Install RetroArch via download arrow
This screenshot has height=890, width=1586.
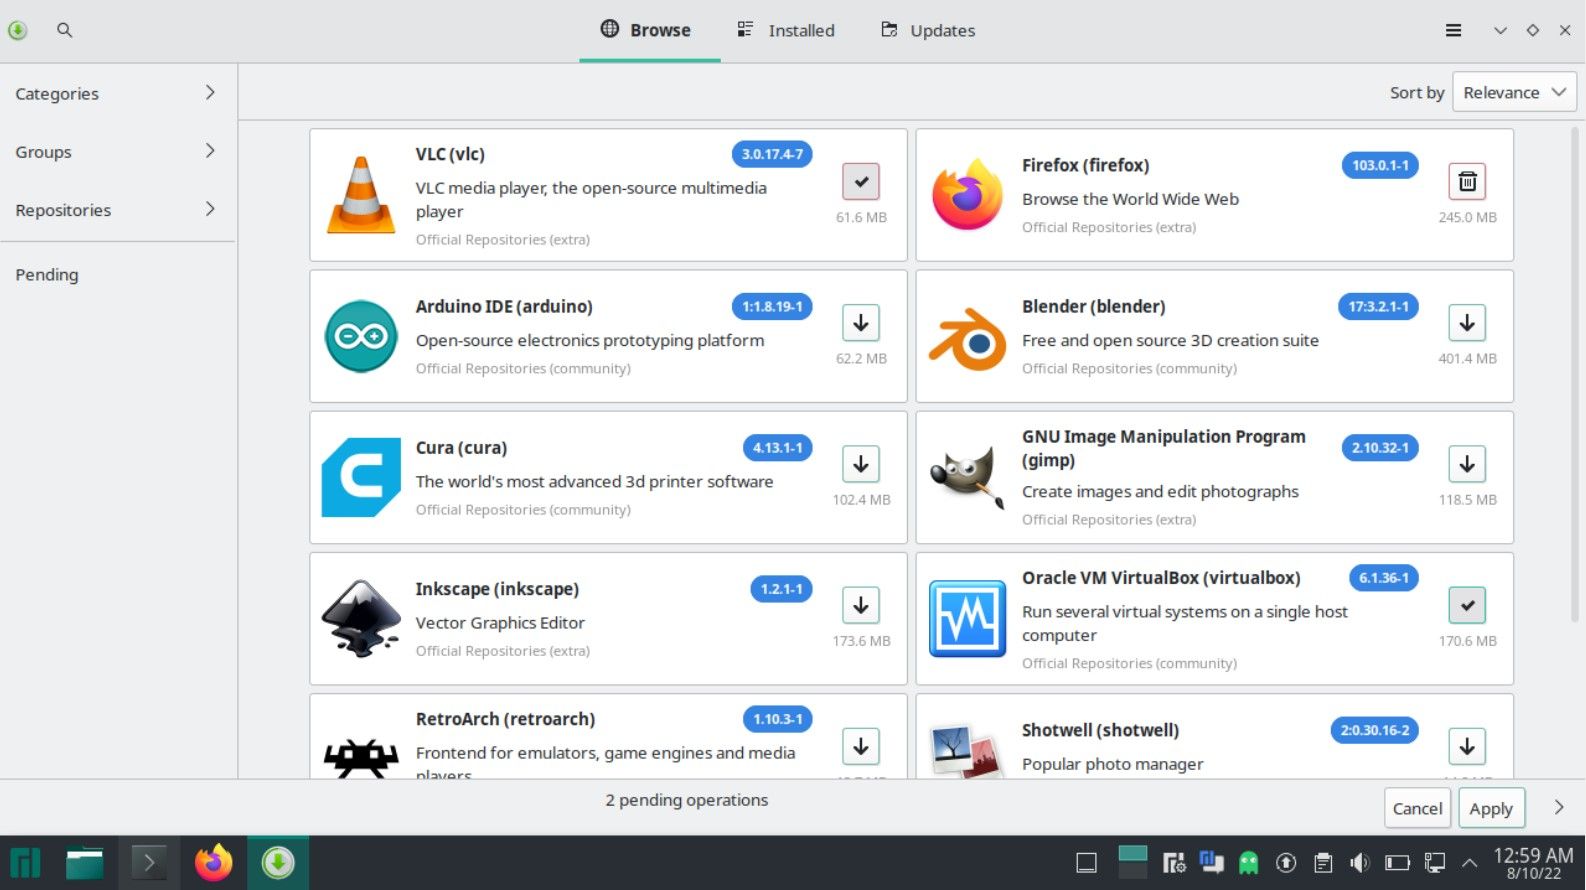click(861, 746)
